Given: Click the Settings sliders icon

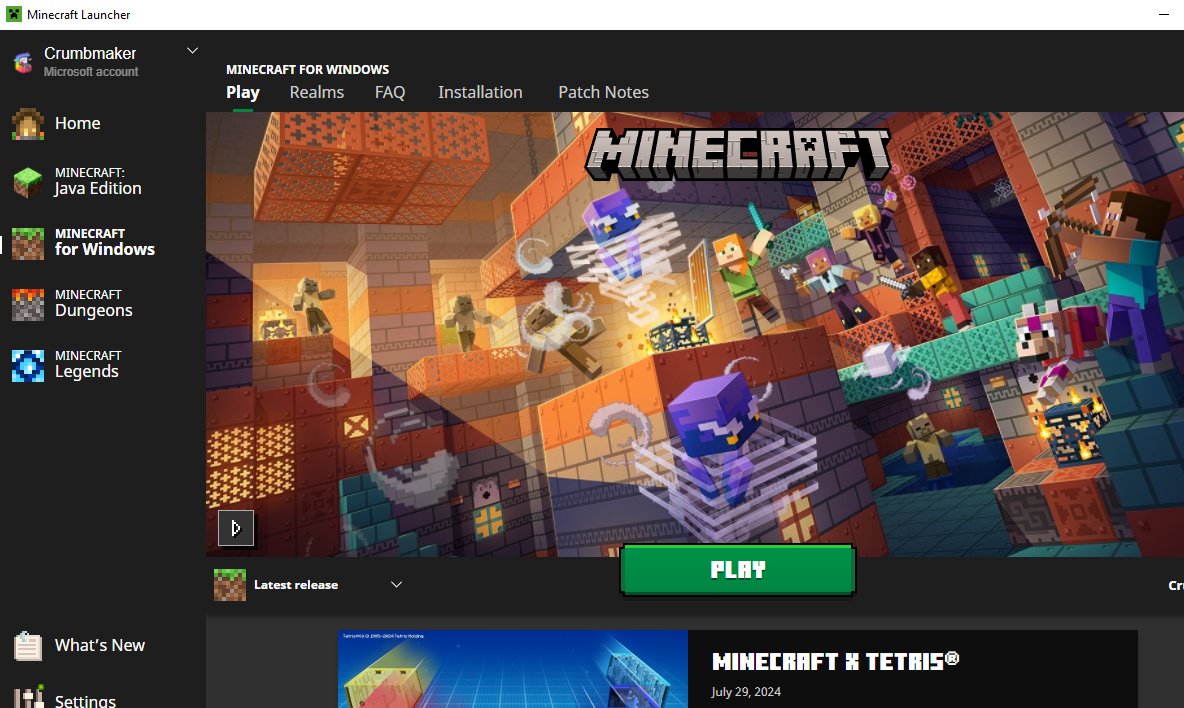Looking at the screenshot, I should [28, 697].
